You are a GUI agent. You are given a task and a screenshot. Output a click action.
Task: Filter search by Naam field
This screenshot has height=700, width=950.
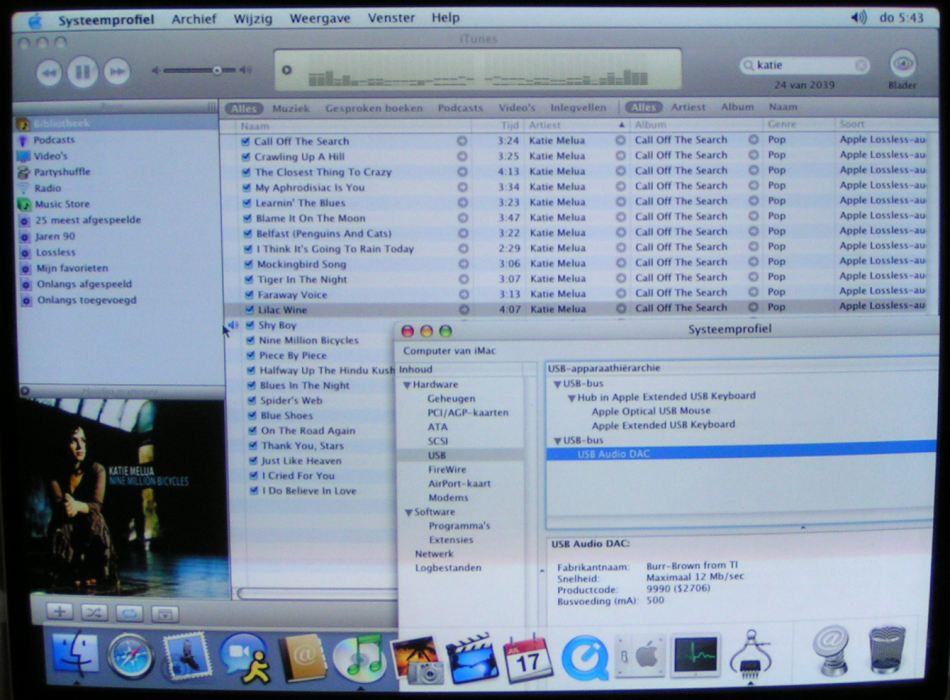[x=783, y=107]
